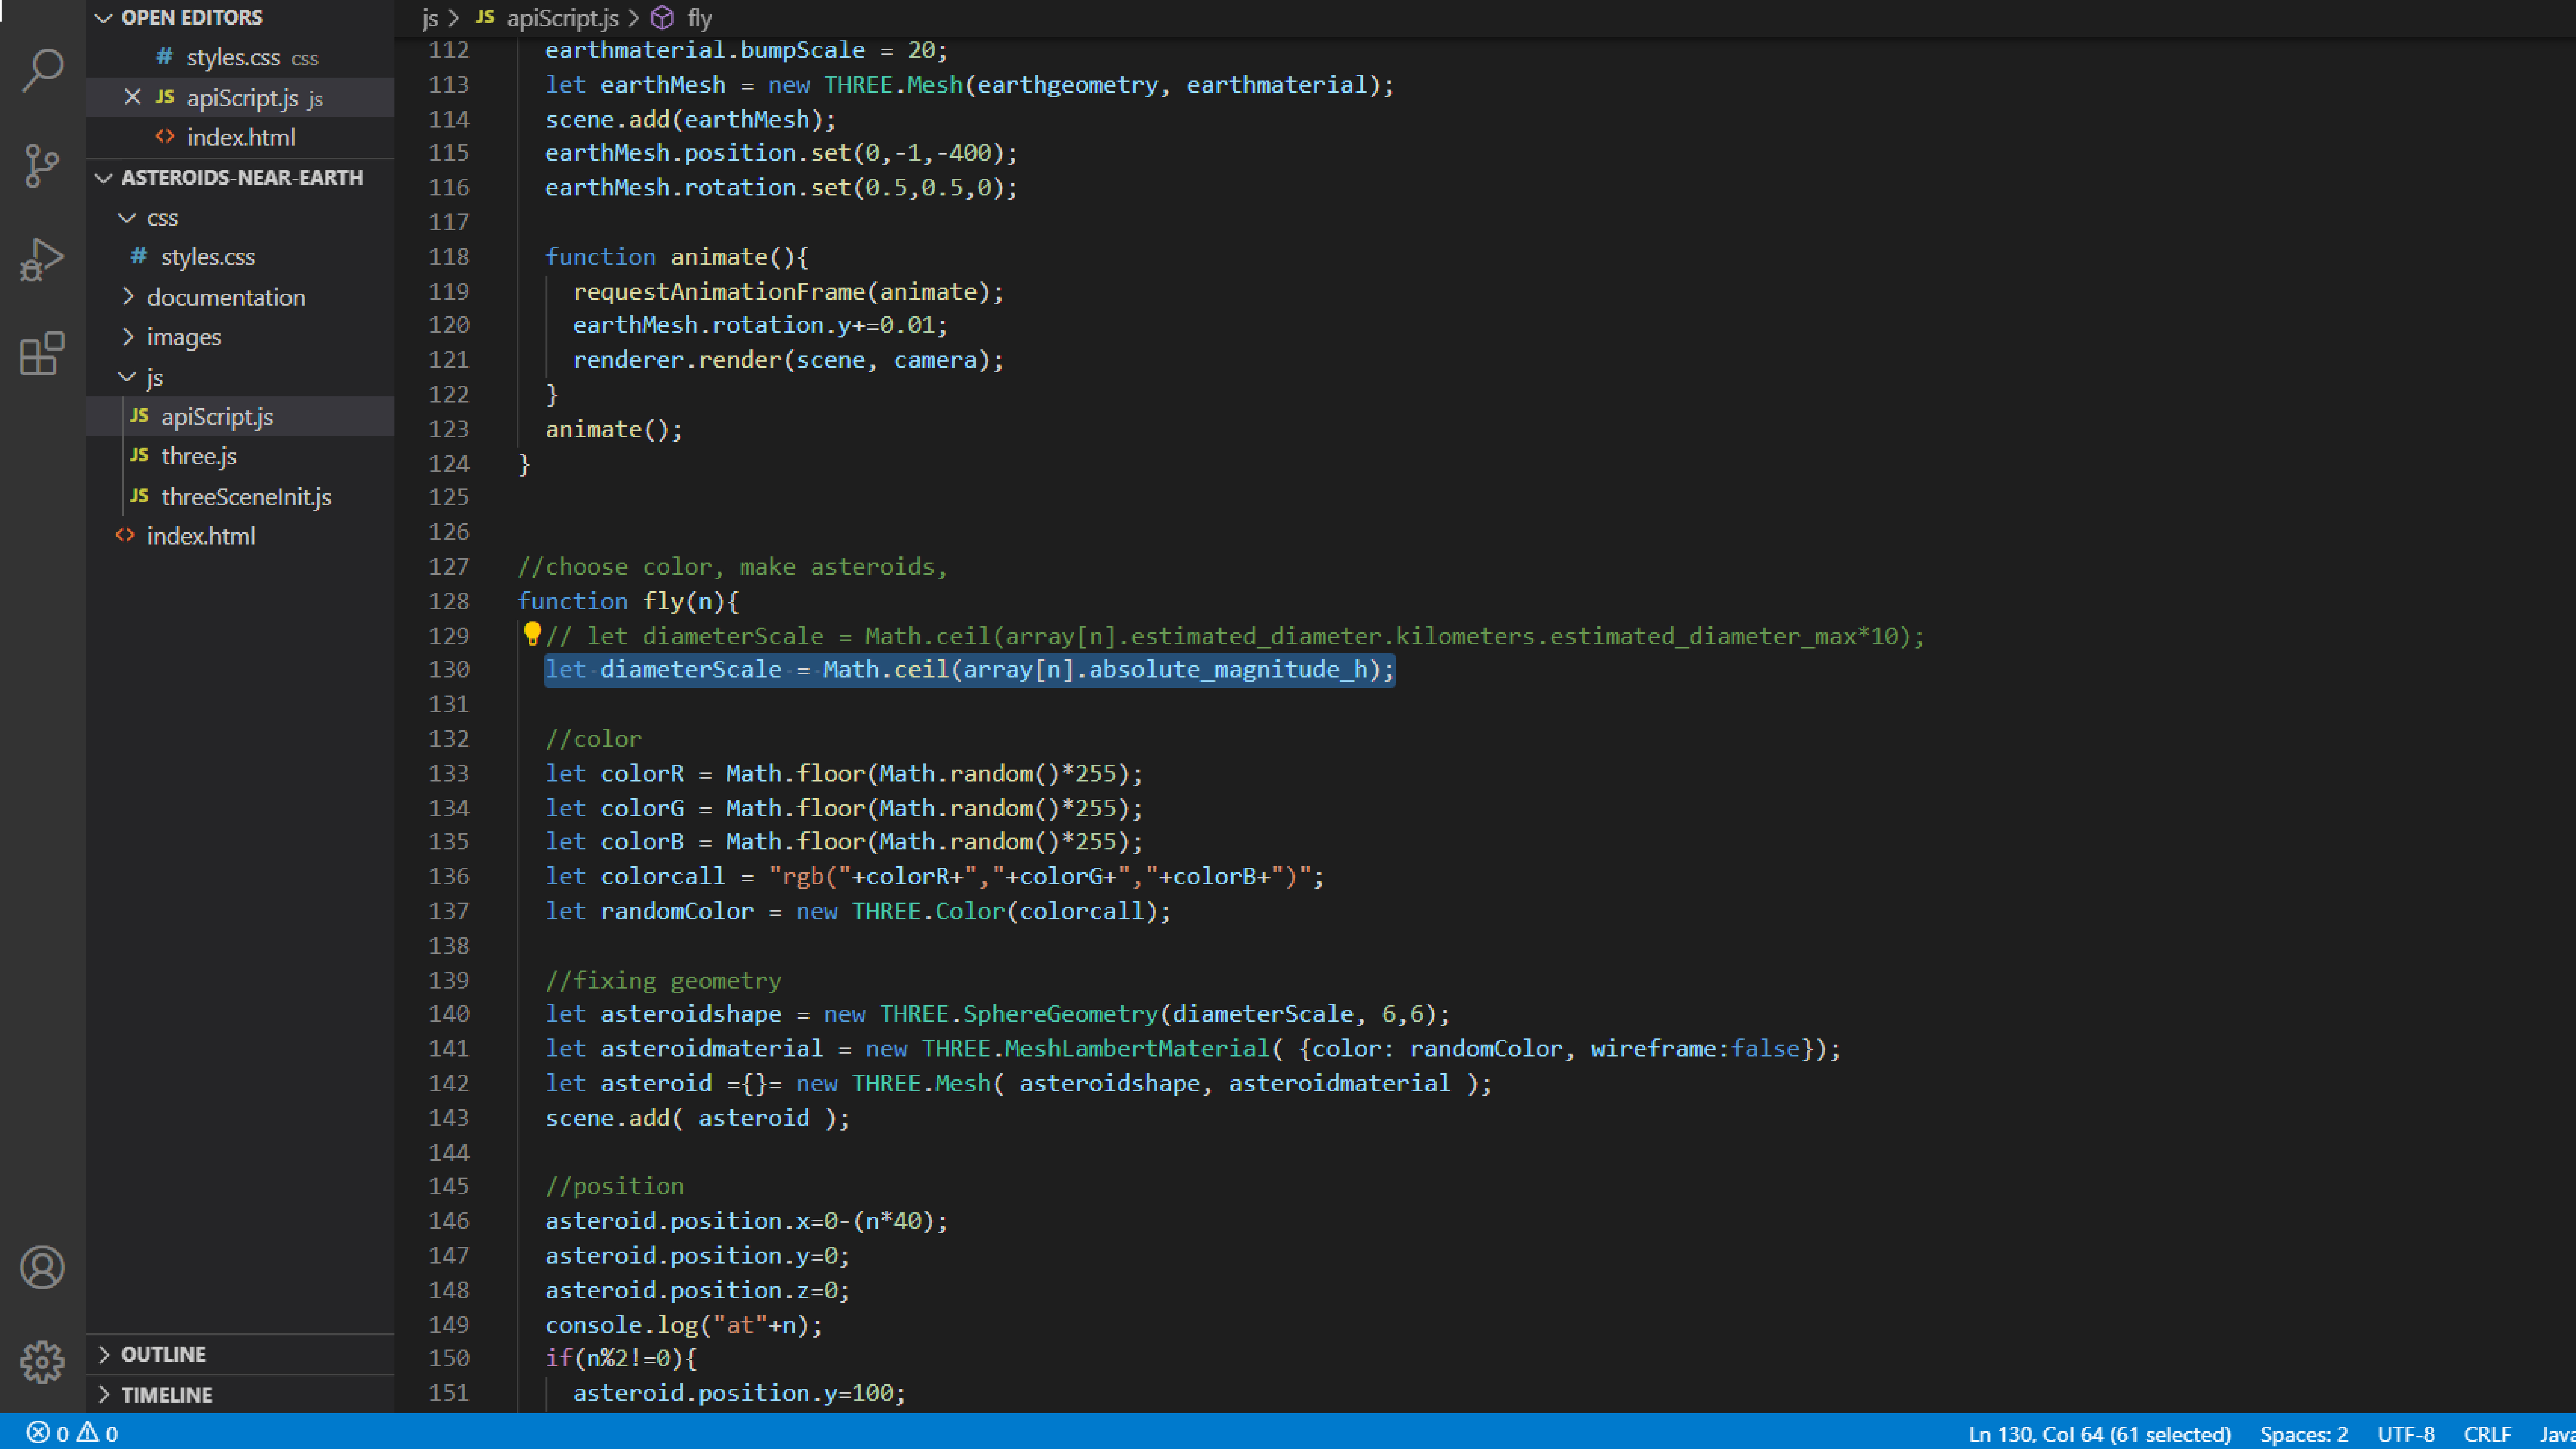Collapse the OPEN EDITORS section
Image resolution: width=2576 pixels, height=1449 pixels.
(x=104, y=18)
